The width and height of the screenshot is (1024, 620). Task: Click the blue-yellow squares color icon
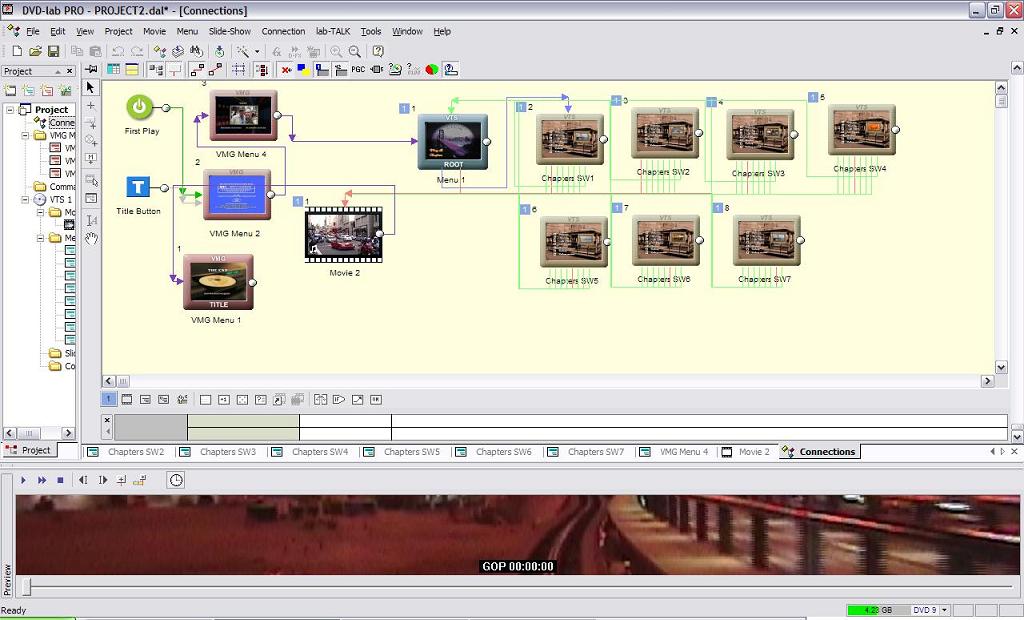click(x=304, y=69)
